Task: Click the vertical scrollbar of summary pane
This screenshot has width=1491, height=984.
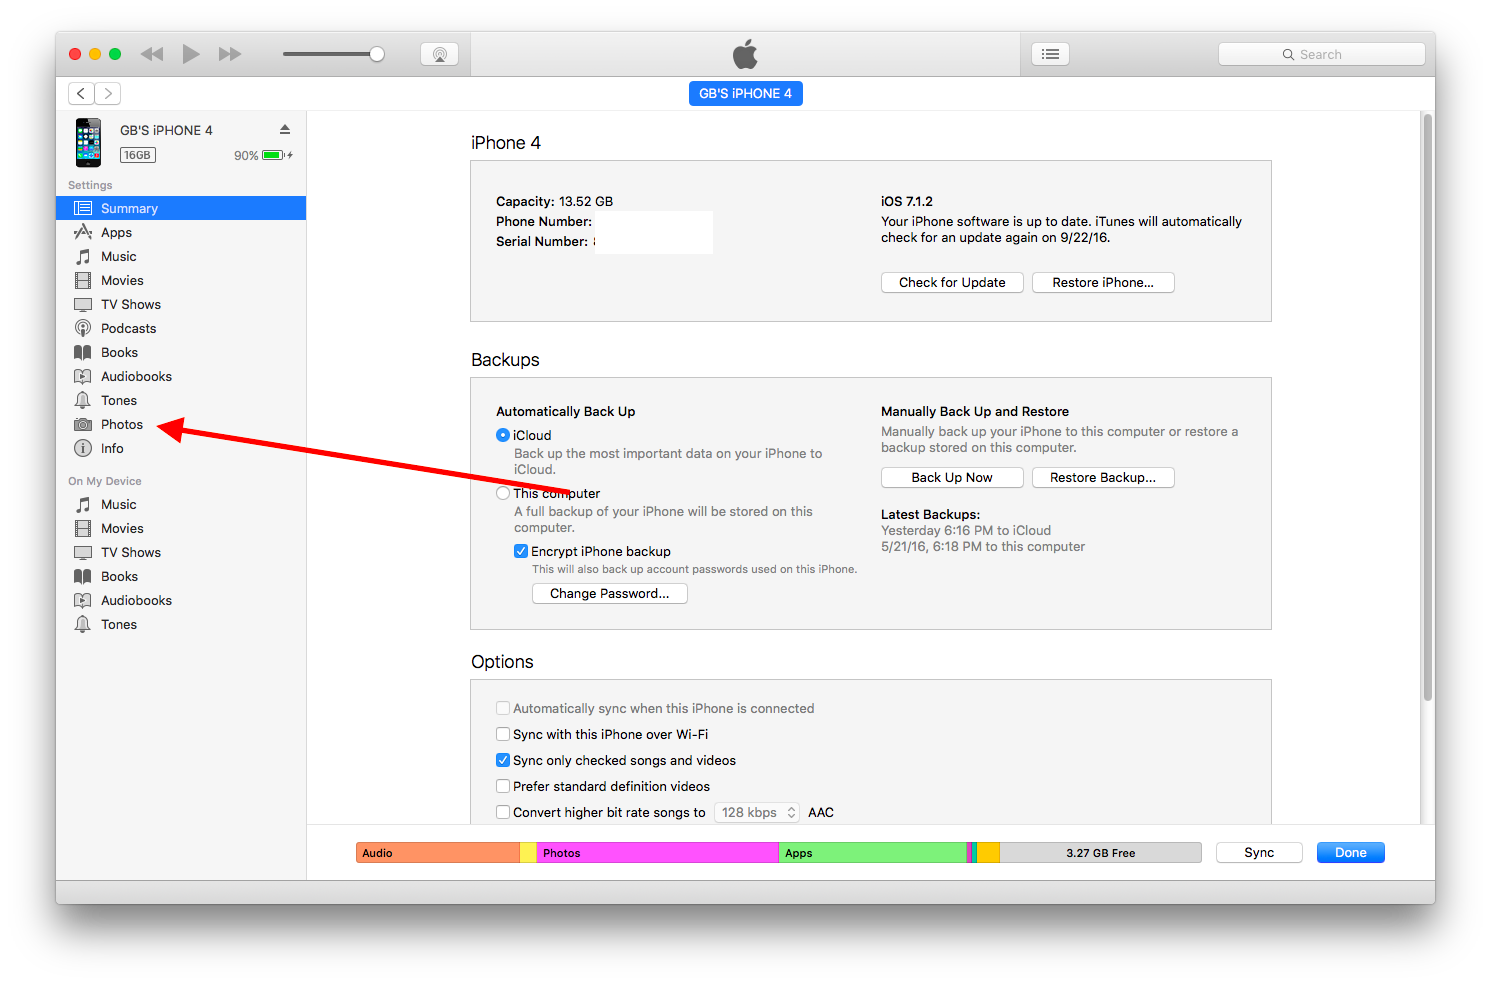Action: pos(1428,406)
